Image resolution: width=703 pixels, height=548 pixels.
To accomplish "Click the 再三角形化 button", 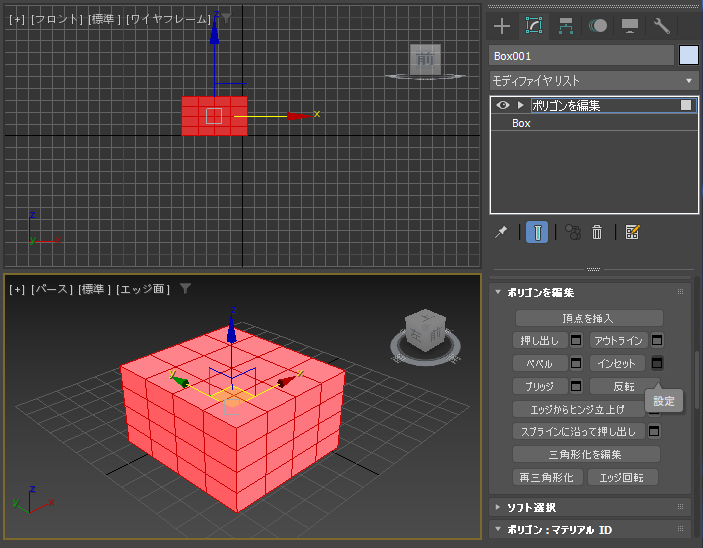I will click(x=547, y=477).
